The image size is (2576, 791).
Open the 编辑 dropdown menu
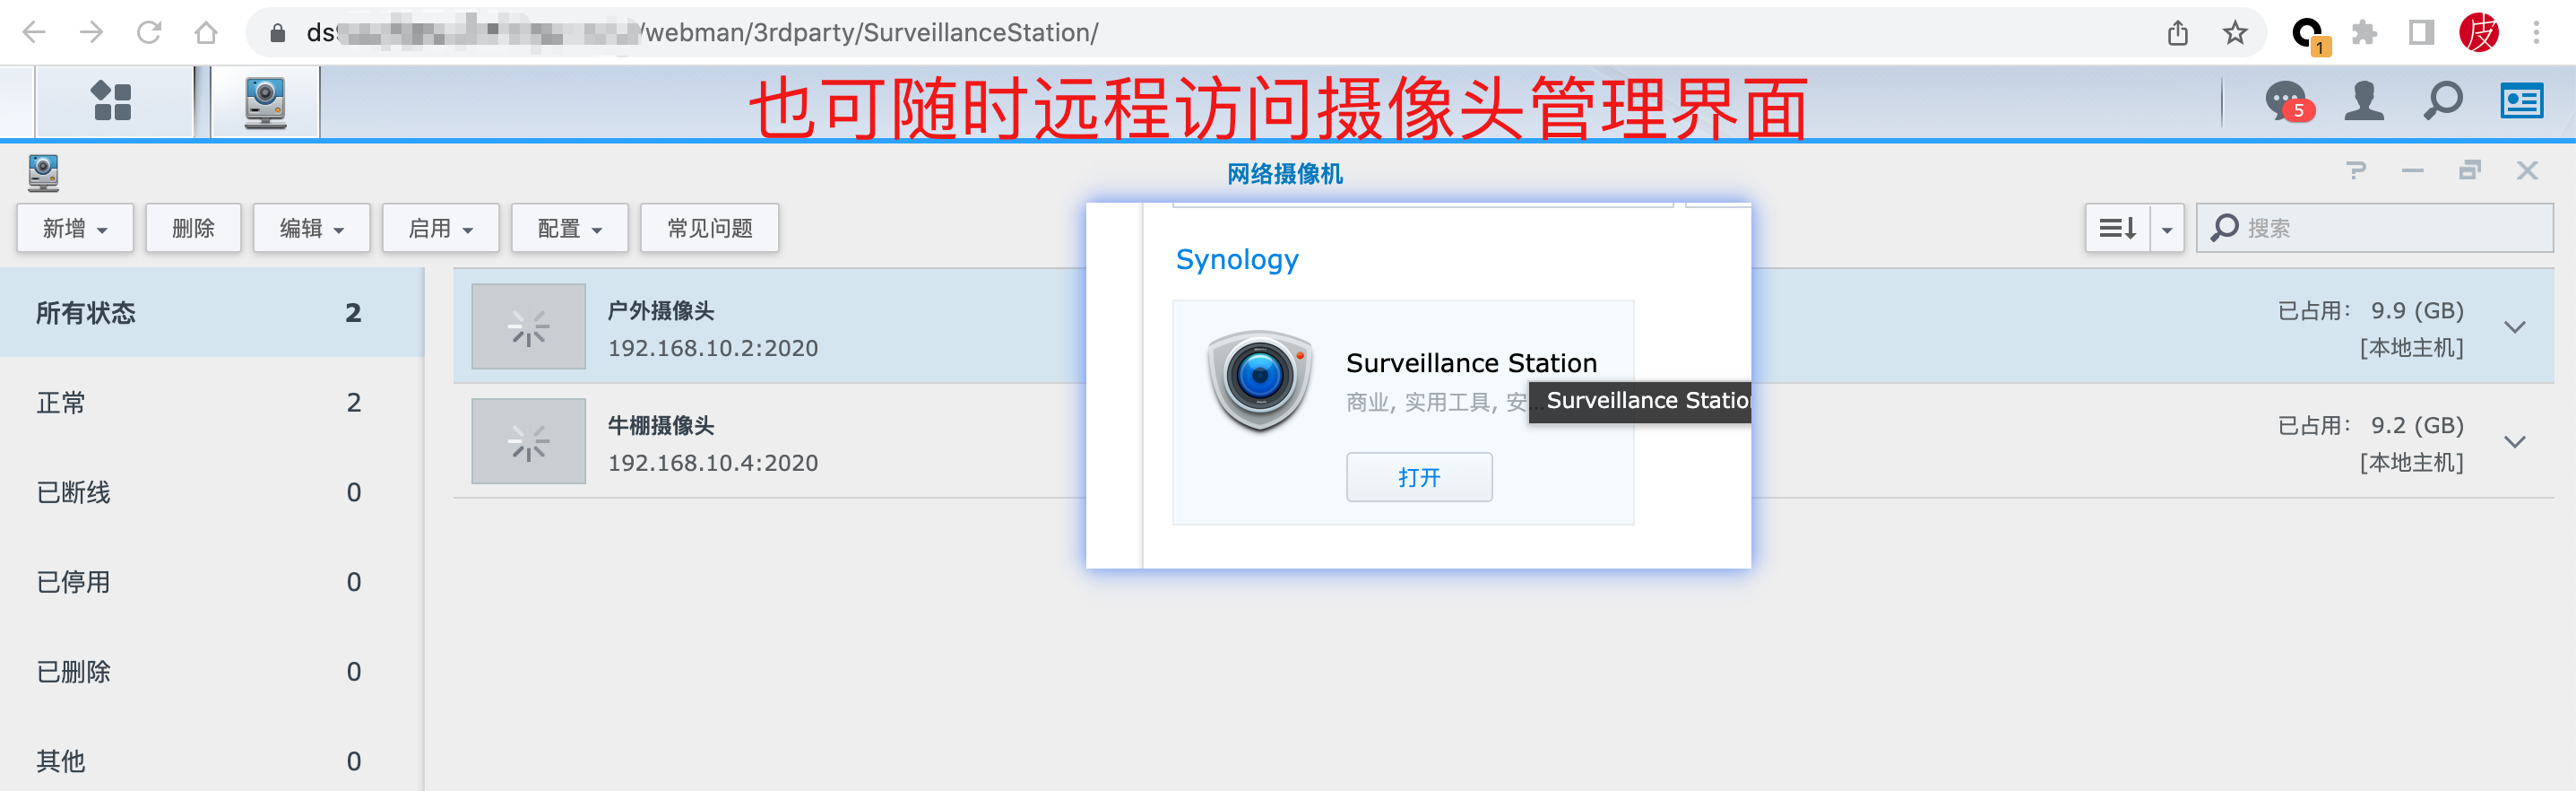(311, 228)
